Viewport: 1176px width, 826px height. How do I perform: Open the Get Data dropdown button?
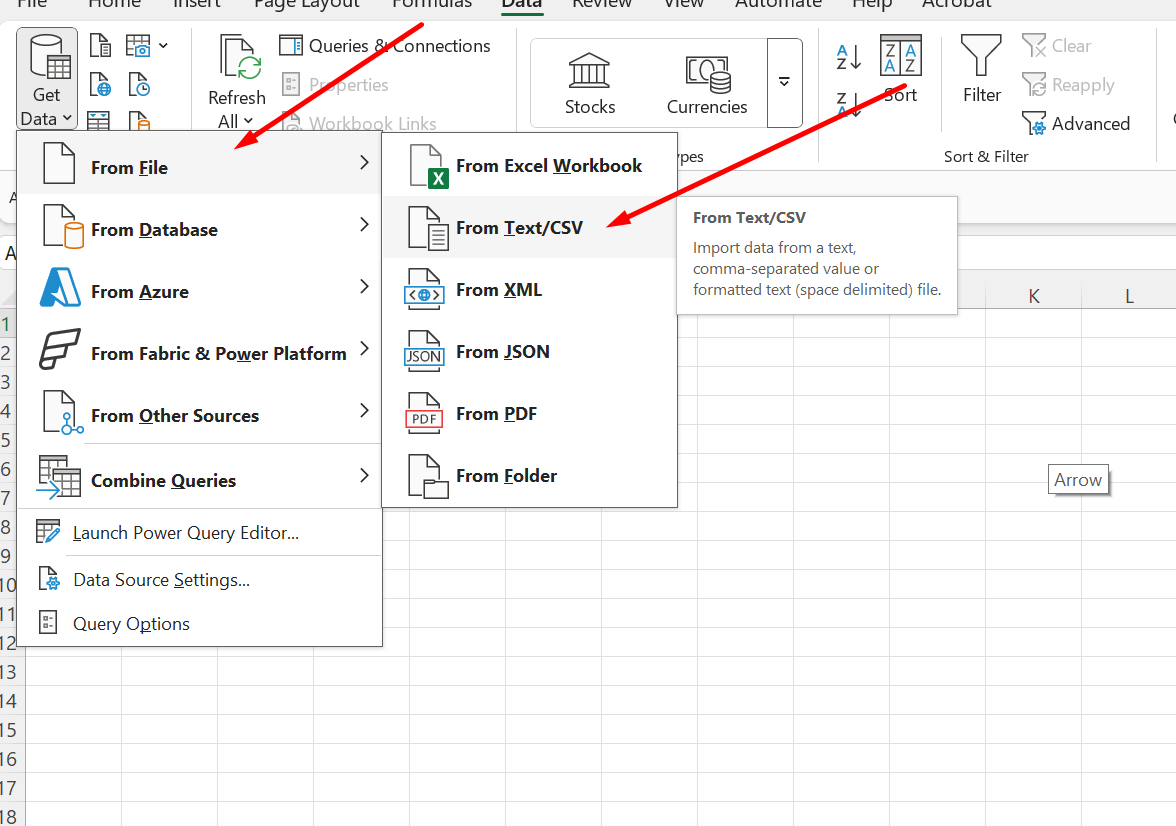point(46,79)
